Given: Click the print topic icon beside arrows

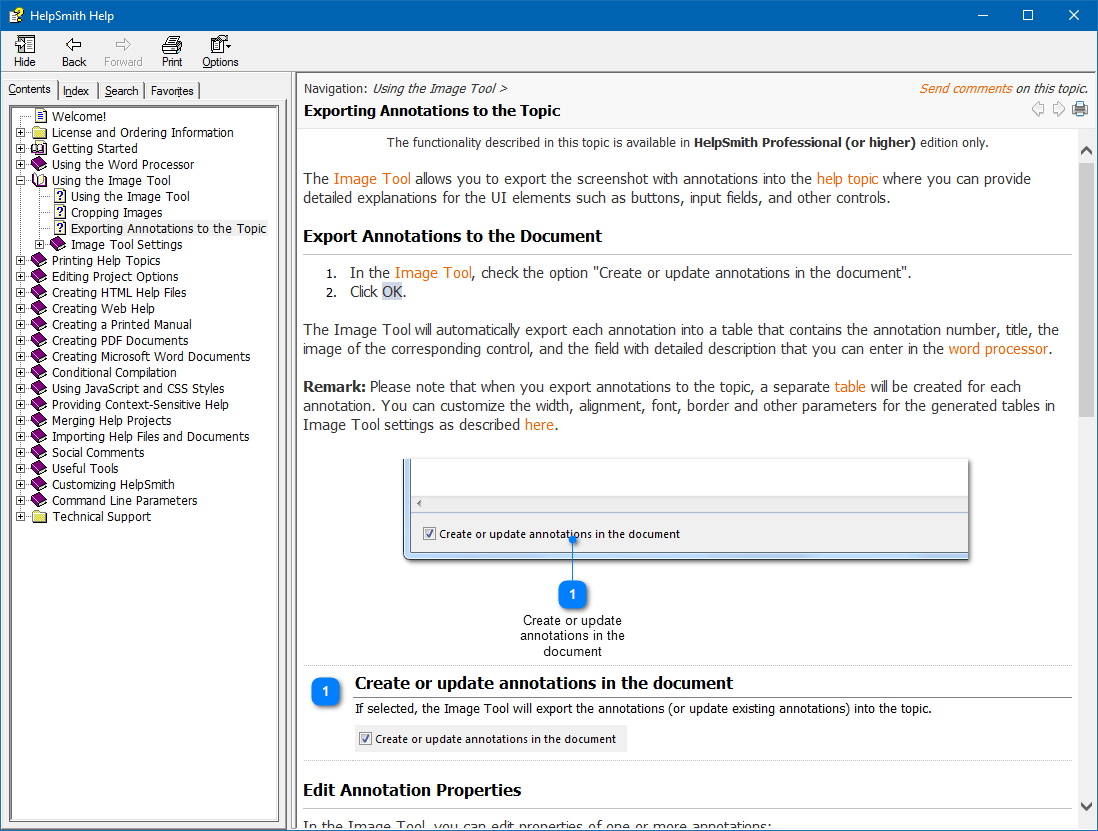Looking at the screenshot, I should 1080,109.
